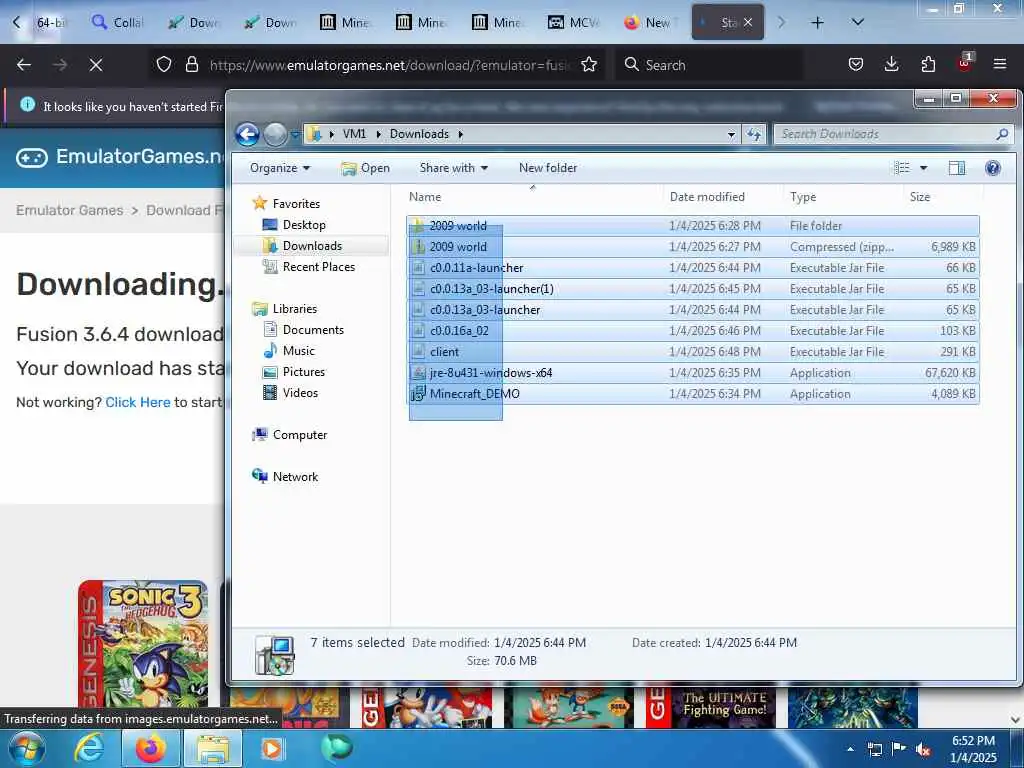The width and height of the screenshot is (1024, 768).
Task: Expand the VM1 breadcrumb arrow
Action: (378, 135)
